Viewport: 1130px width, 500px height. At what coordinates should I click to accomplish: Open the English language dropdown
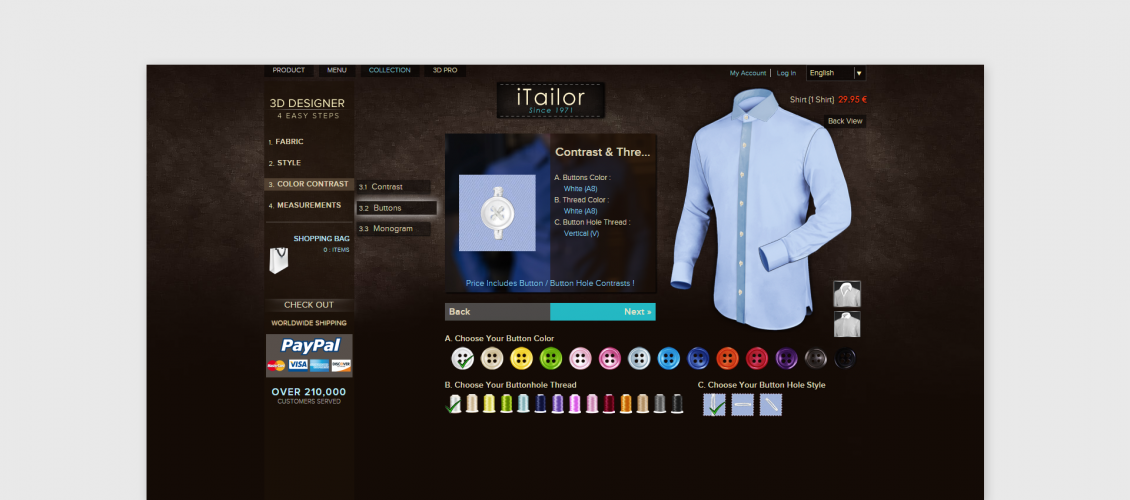[x=835, y=73]
